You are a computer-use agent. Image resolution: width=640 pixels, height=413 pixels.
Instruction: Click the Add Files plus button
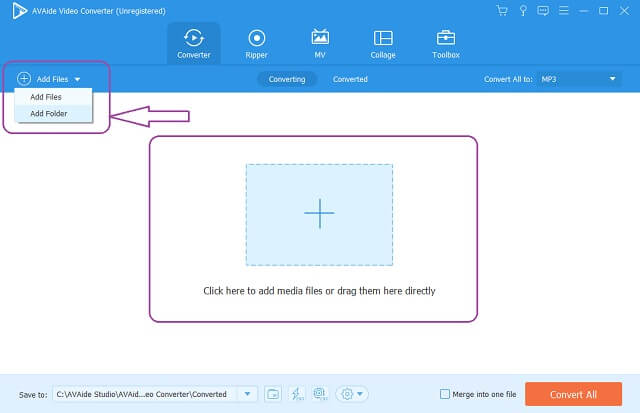pos(24,79)
